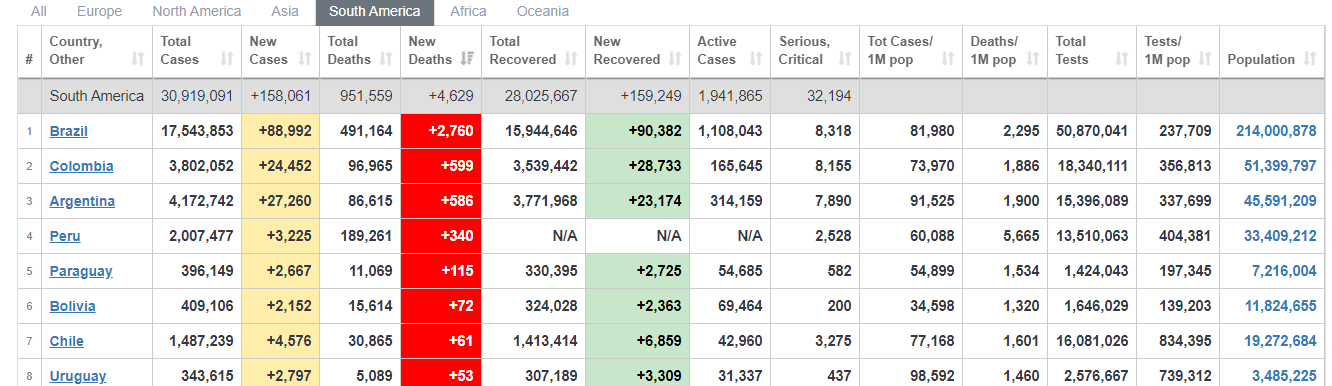Switch to the Oceania tab
The height and width of the screenshot is (386, 1332).
click(543, 12)
